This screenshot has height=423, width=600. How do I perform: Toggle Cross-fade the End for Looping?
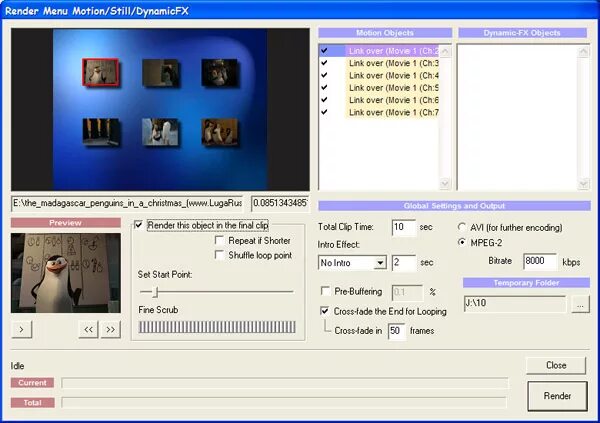(x=325, y=311)
